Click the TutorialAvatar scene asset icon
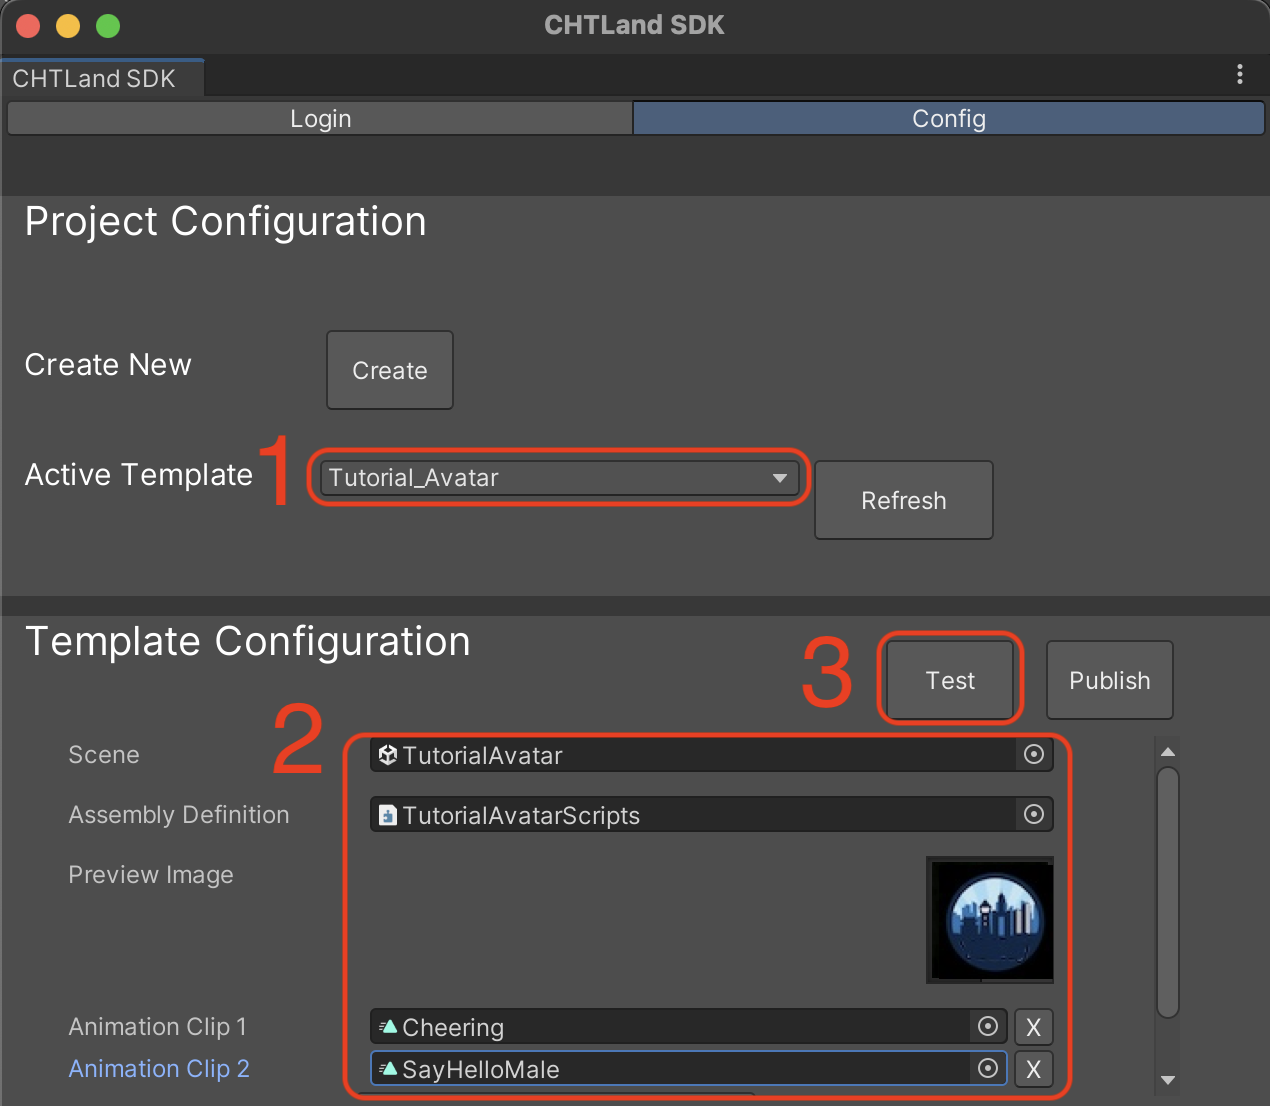The height and width of the screenshot is (1106, 1270). (388, 755)
